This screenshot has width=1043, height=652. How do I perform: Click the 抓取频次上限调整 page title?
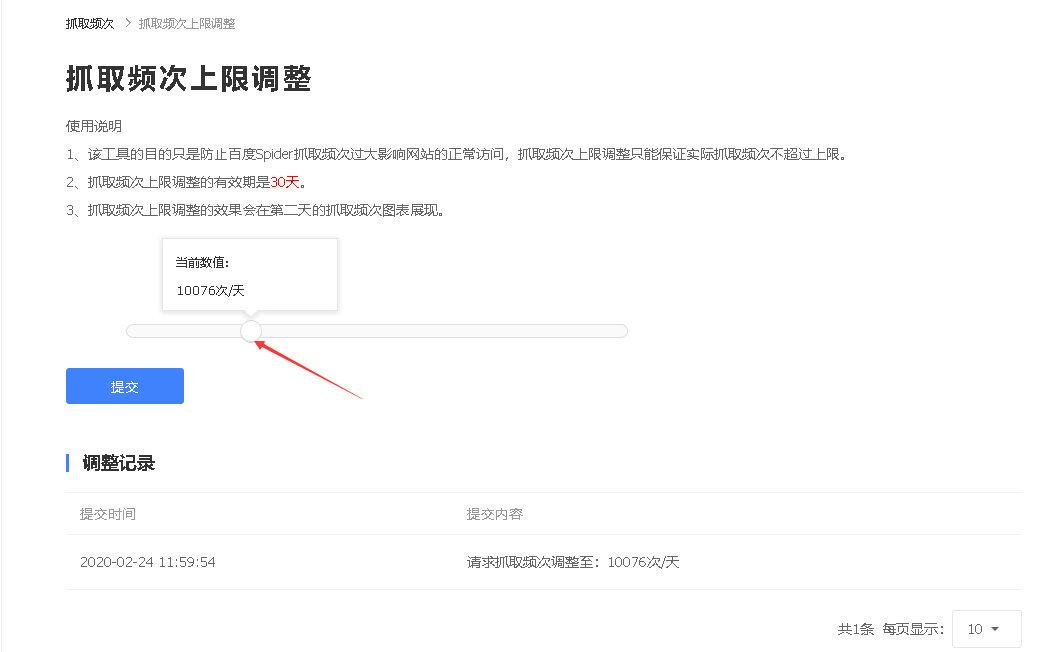click(188, 80)
